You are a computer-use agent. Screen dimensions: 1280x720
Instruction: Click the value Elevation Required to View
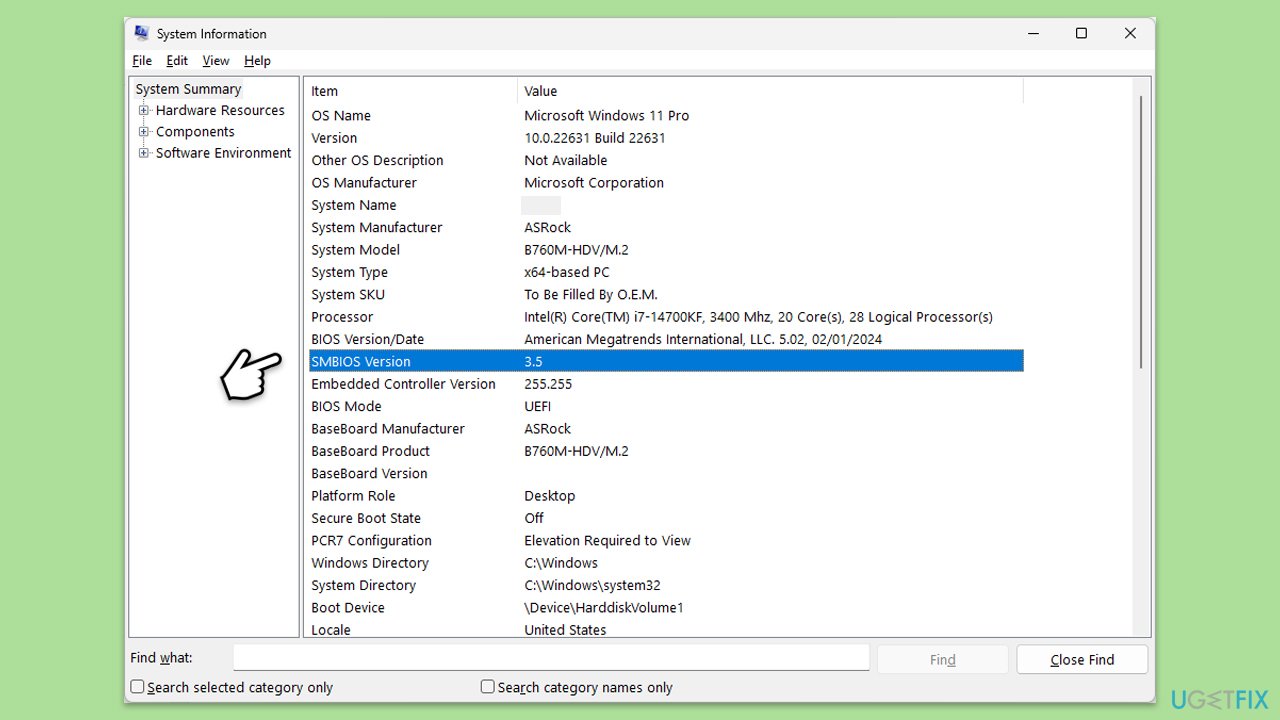[607, 540]
